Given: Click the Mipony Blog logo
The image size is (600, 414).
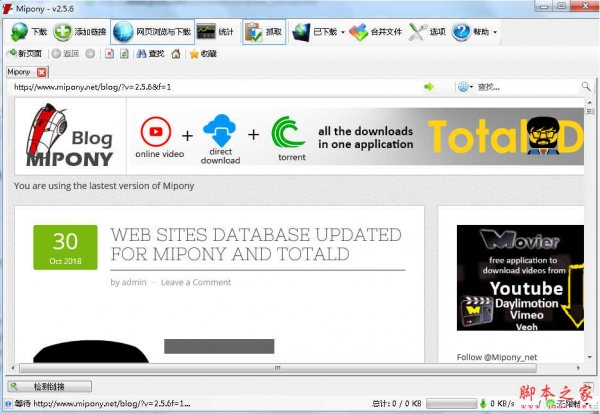Looking at the screenshot, I should tap(70, 135).
